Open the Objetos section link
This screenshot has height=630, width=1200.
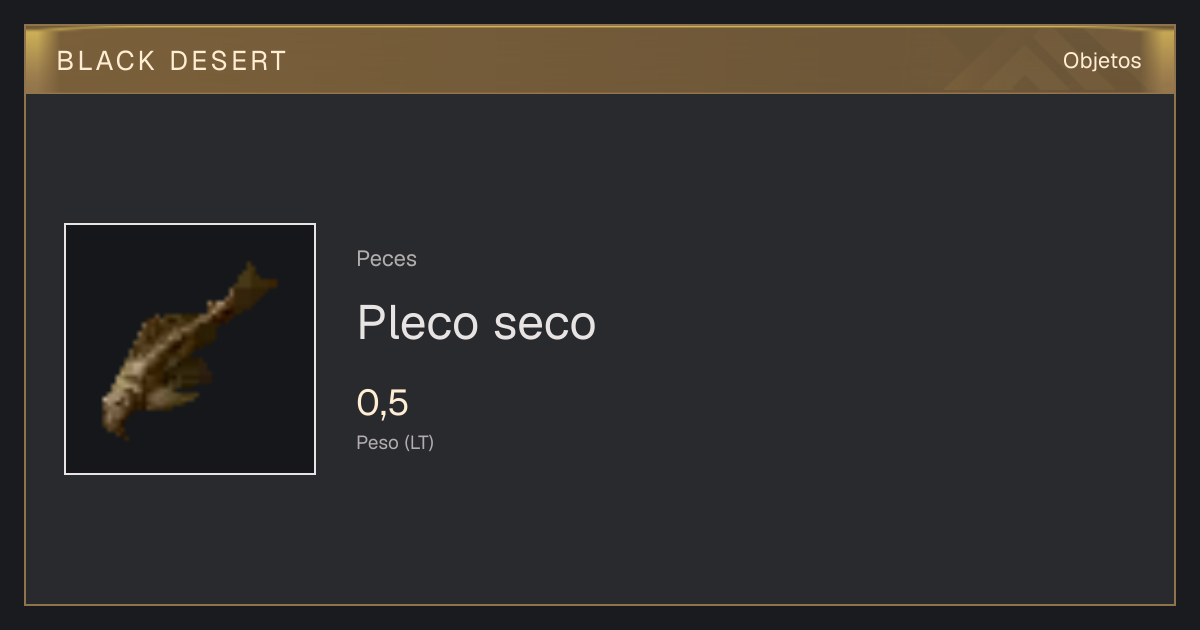(x=1102, y=60)
